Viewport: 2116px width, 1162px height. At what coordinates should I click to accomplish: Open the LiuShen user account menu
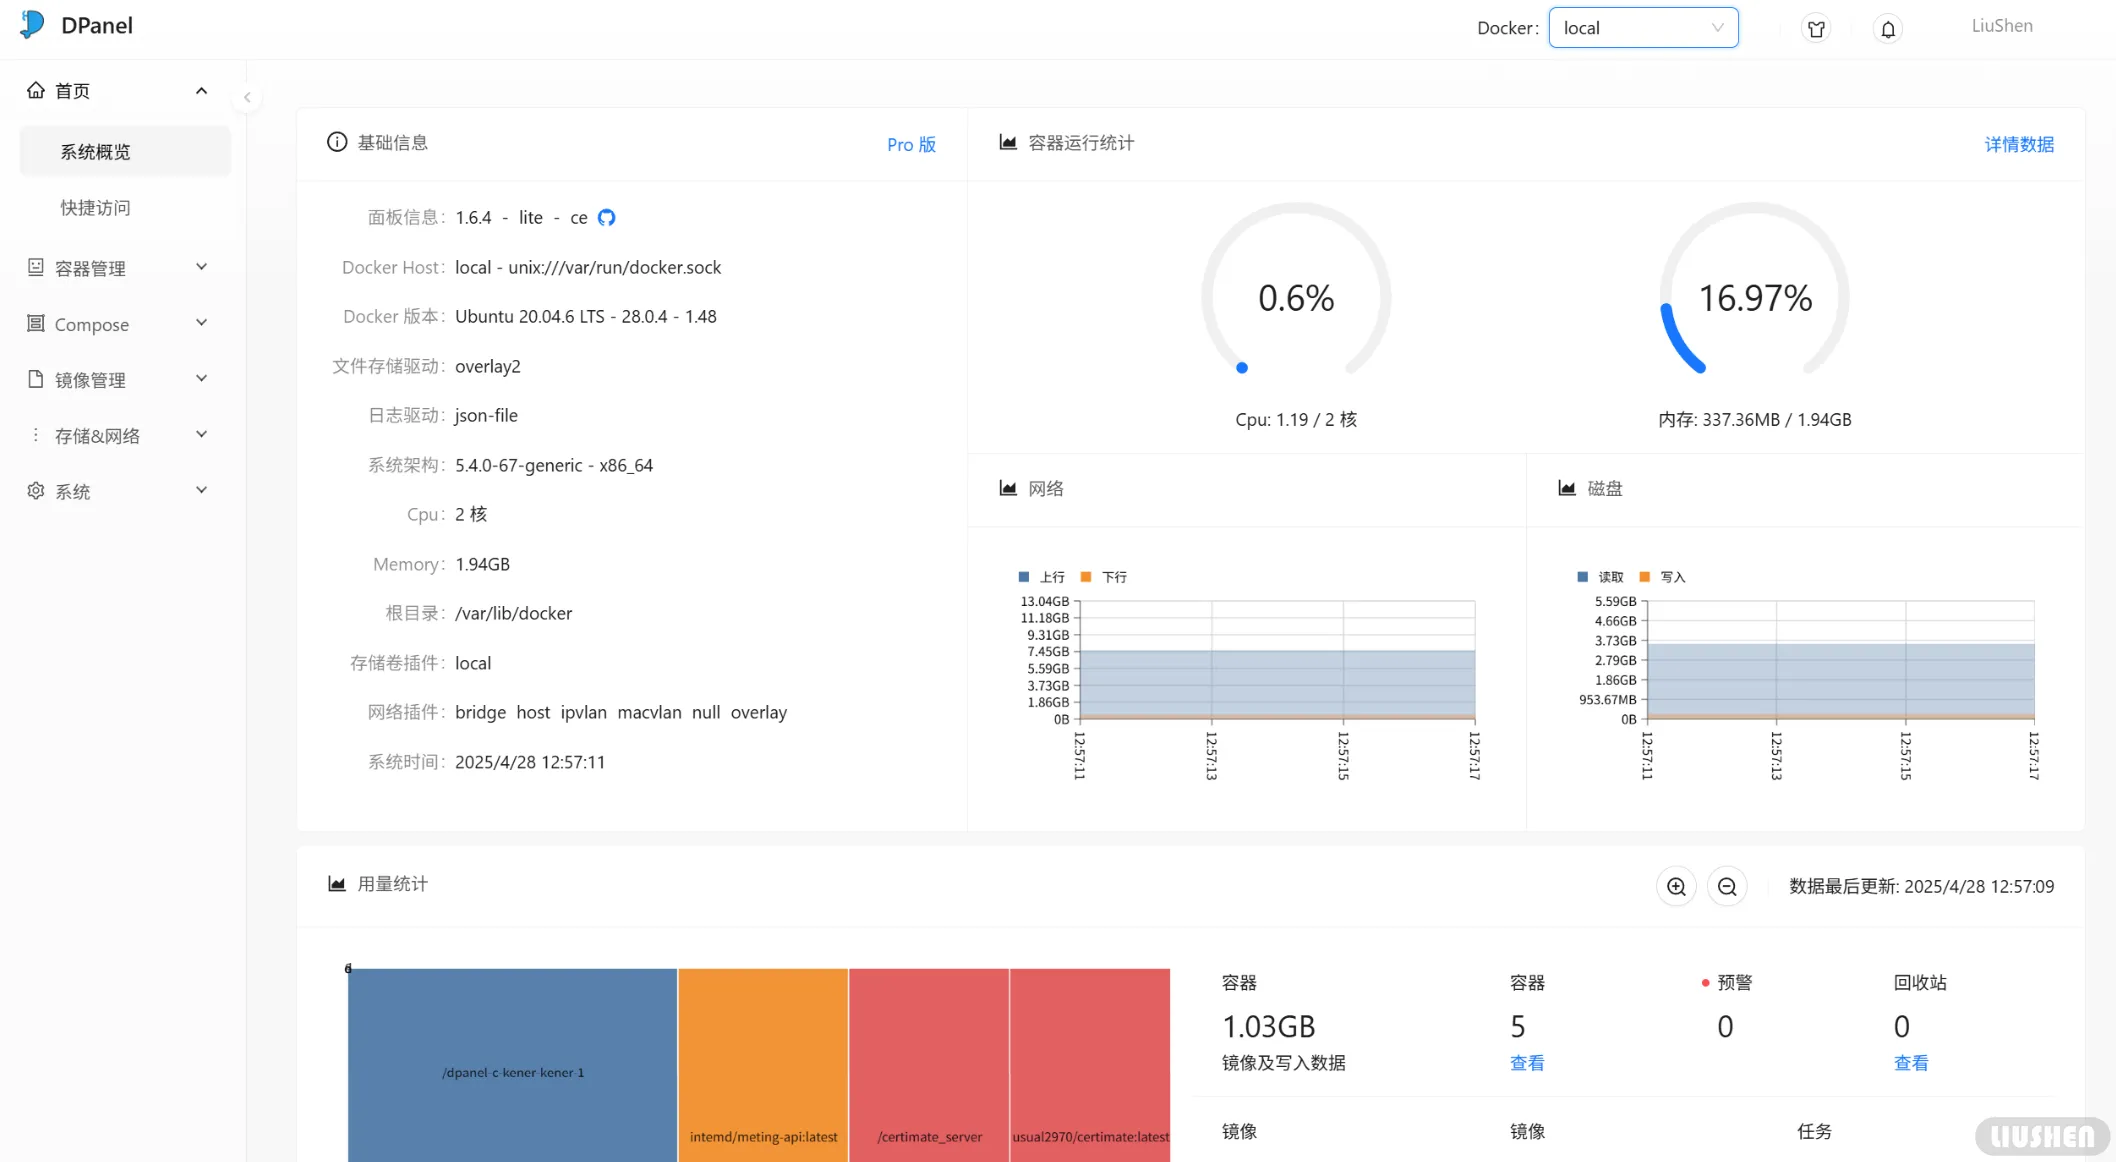(2001, 26)
